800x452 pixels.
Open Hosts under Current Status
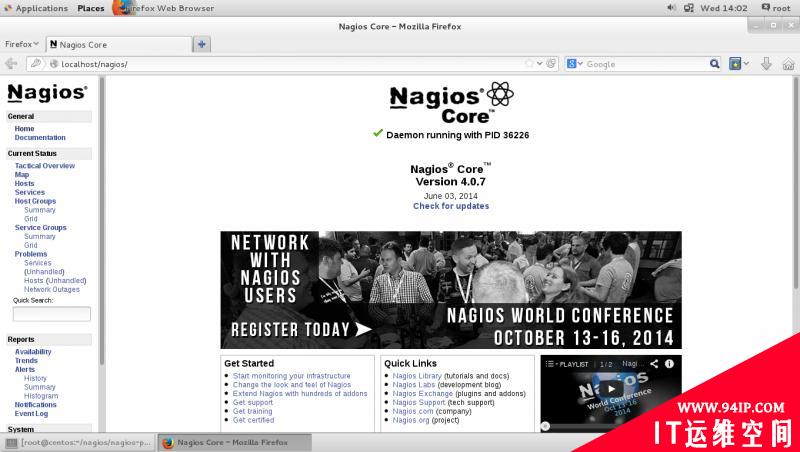[24, 183]
